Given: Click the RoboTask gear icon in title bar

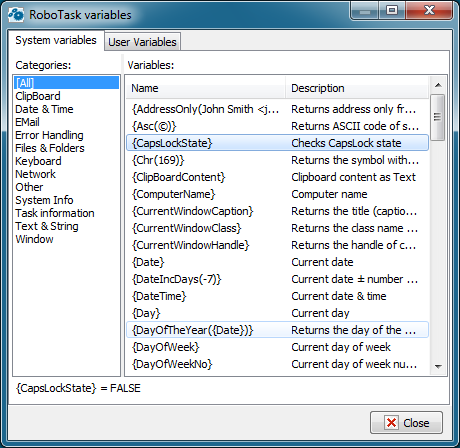Looking at the screenshot, I should point(16,15).
